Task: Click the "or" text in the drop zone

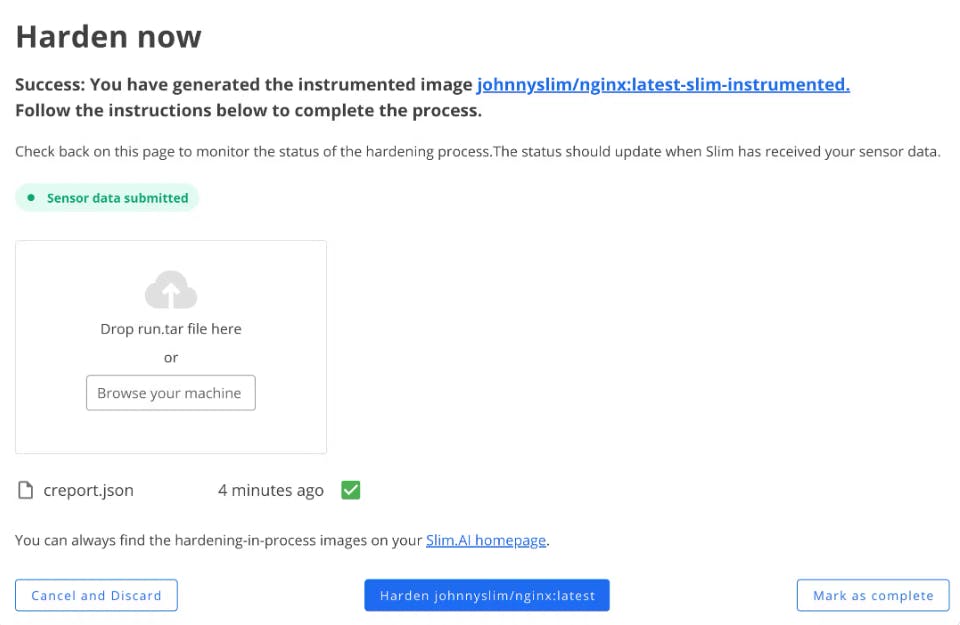Action: 171,357
